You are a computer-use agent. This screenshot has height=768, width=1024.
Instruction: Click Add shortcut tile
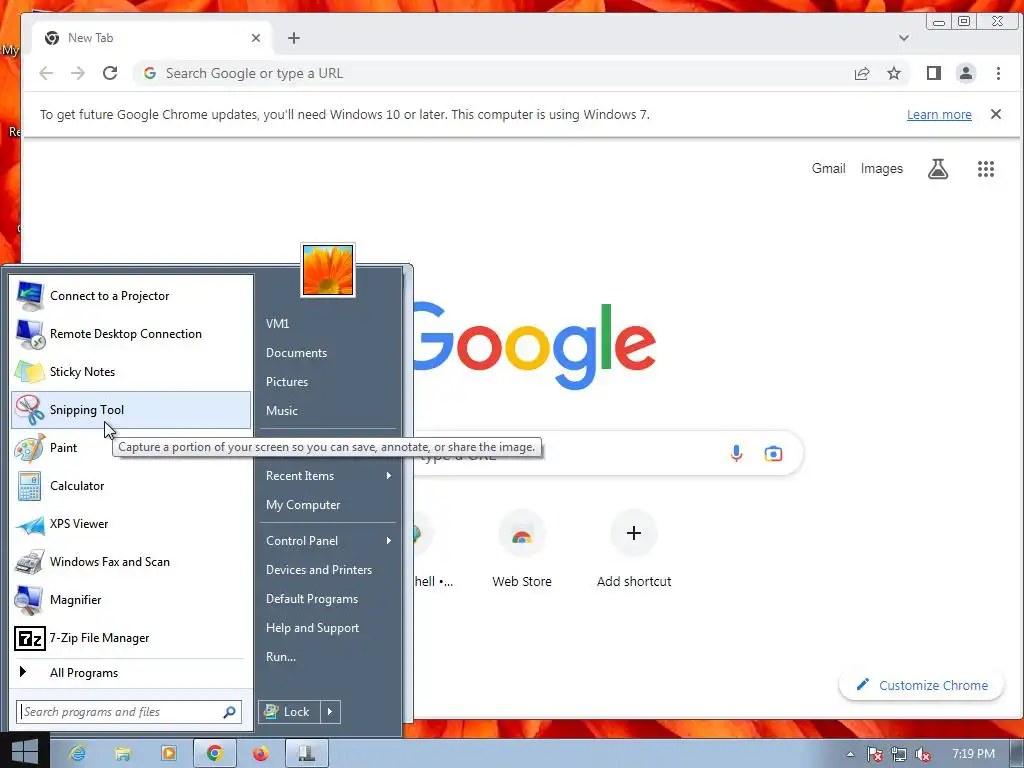[633, 549]
